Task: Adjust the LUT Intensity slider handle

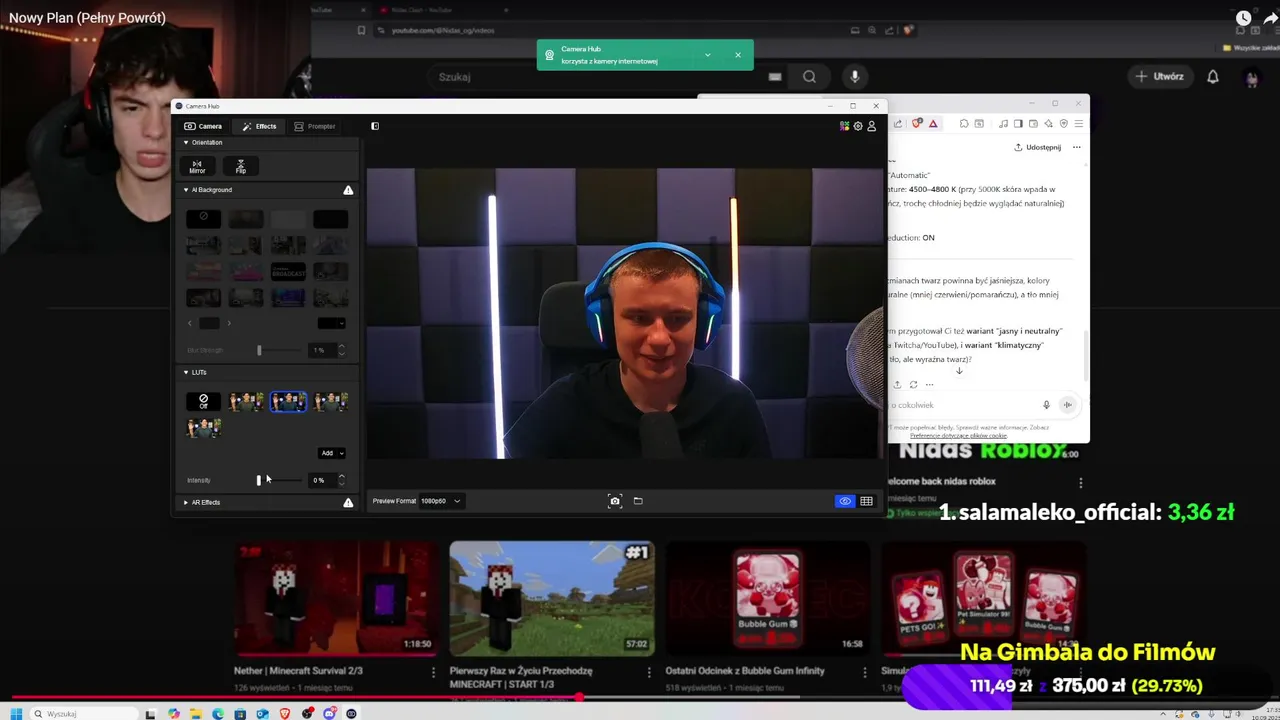Action: tap(258, 480)
